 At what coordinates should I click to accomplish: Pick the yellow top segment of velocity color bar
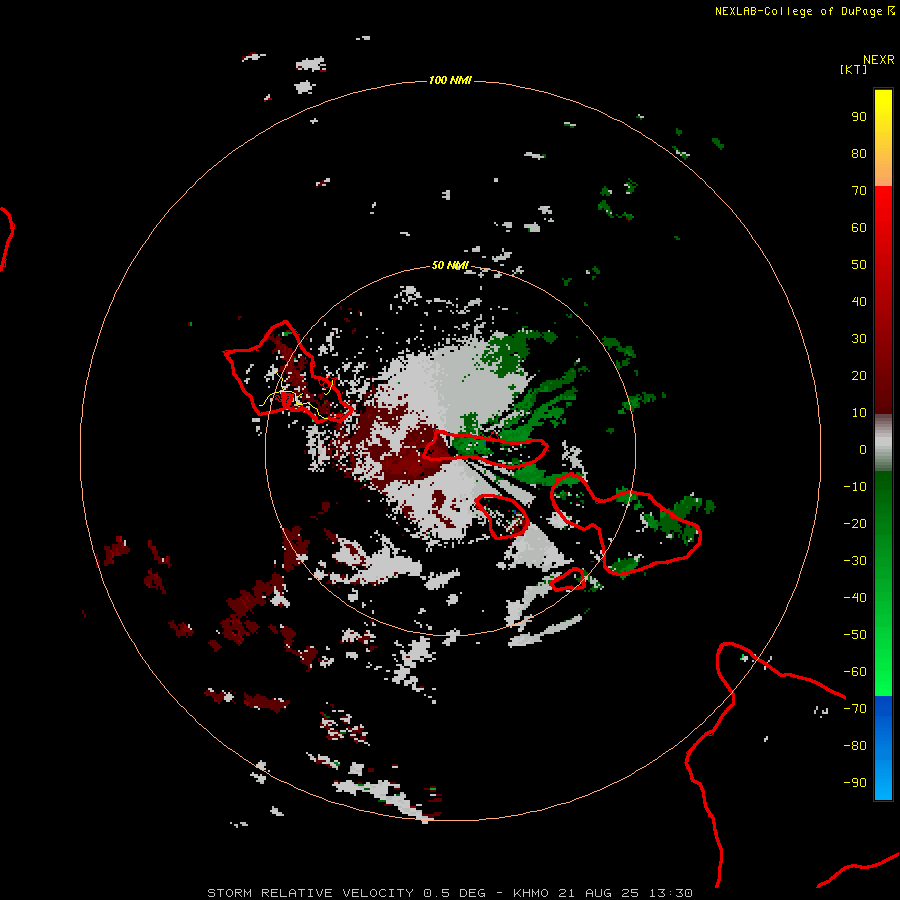pos(883,138)
